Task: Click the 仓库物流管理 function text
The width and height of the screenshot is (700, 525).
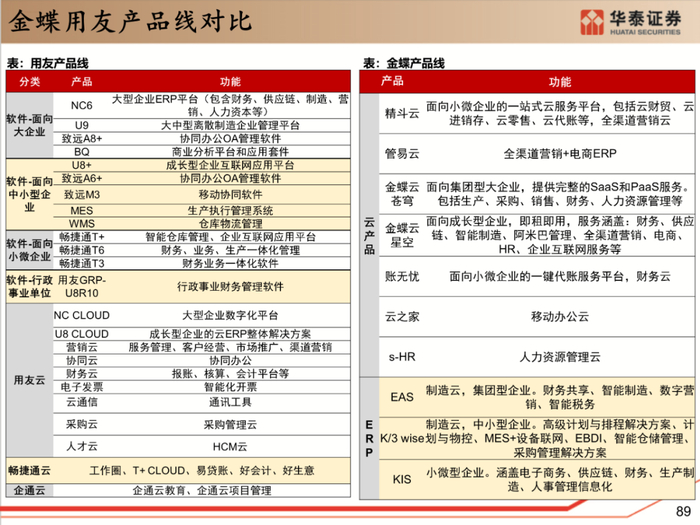Action: (230, 223)
